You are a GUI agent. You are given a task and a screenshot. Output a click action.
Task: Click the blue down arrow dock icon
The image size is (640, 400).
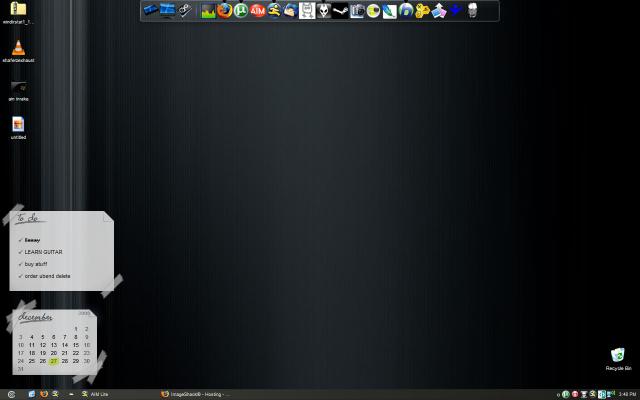pyautogui.click(x=456, y=10)
